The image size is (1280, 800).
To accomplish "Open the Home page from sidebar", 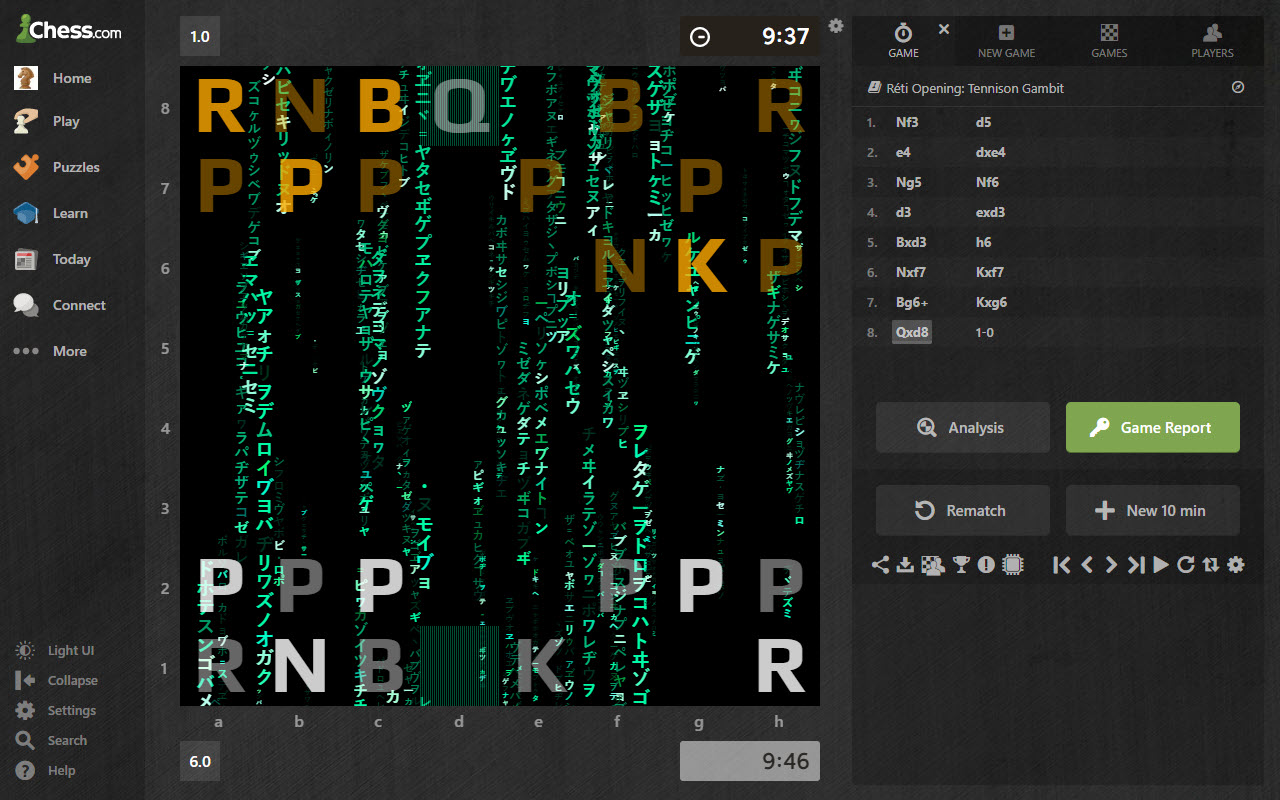I will [72, 78].
